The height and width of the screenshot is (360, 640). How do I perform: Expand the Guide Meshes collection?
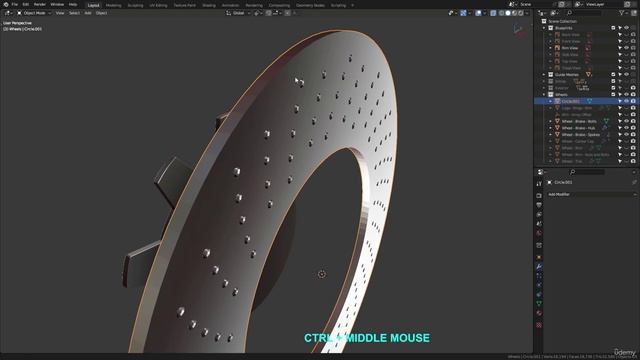click(x=544, y=74)
